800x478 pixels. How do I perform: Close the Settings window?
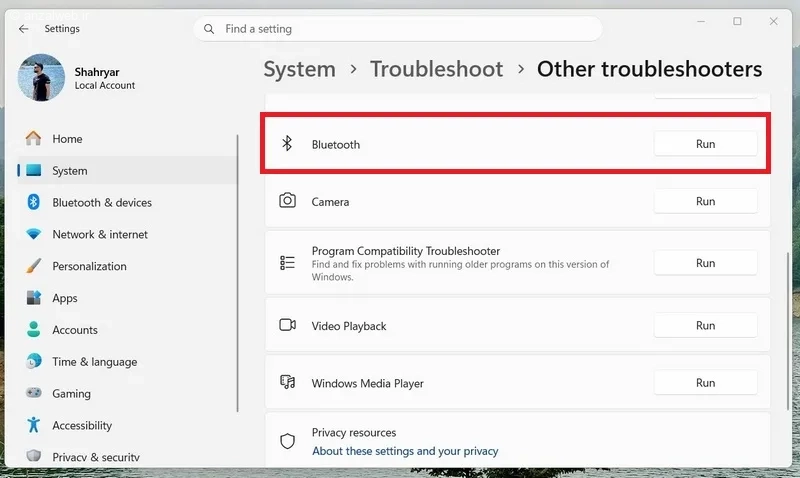pos(773,21)
